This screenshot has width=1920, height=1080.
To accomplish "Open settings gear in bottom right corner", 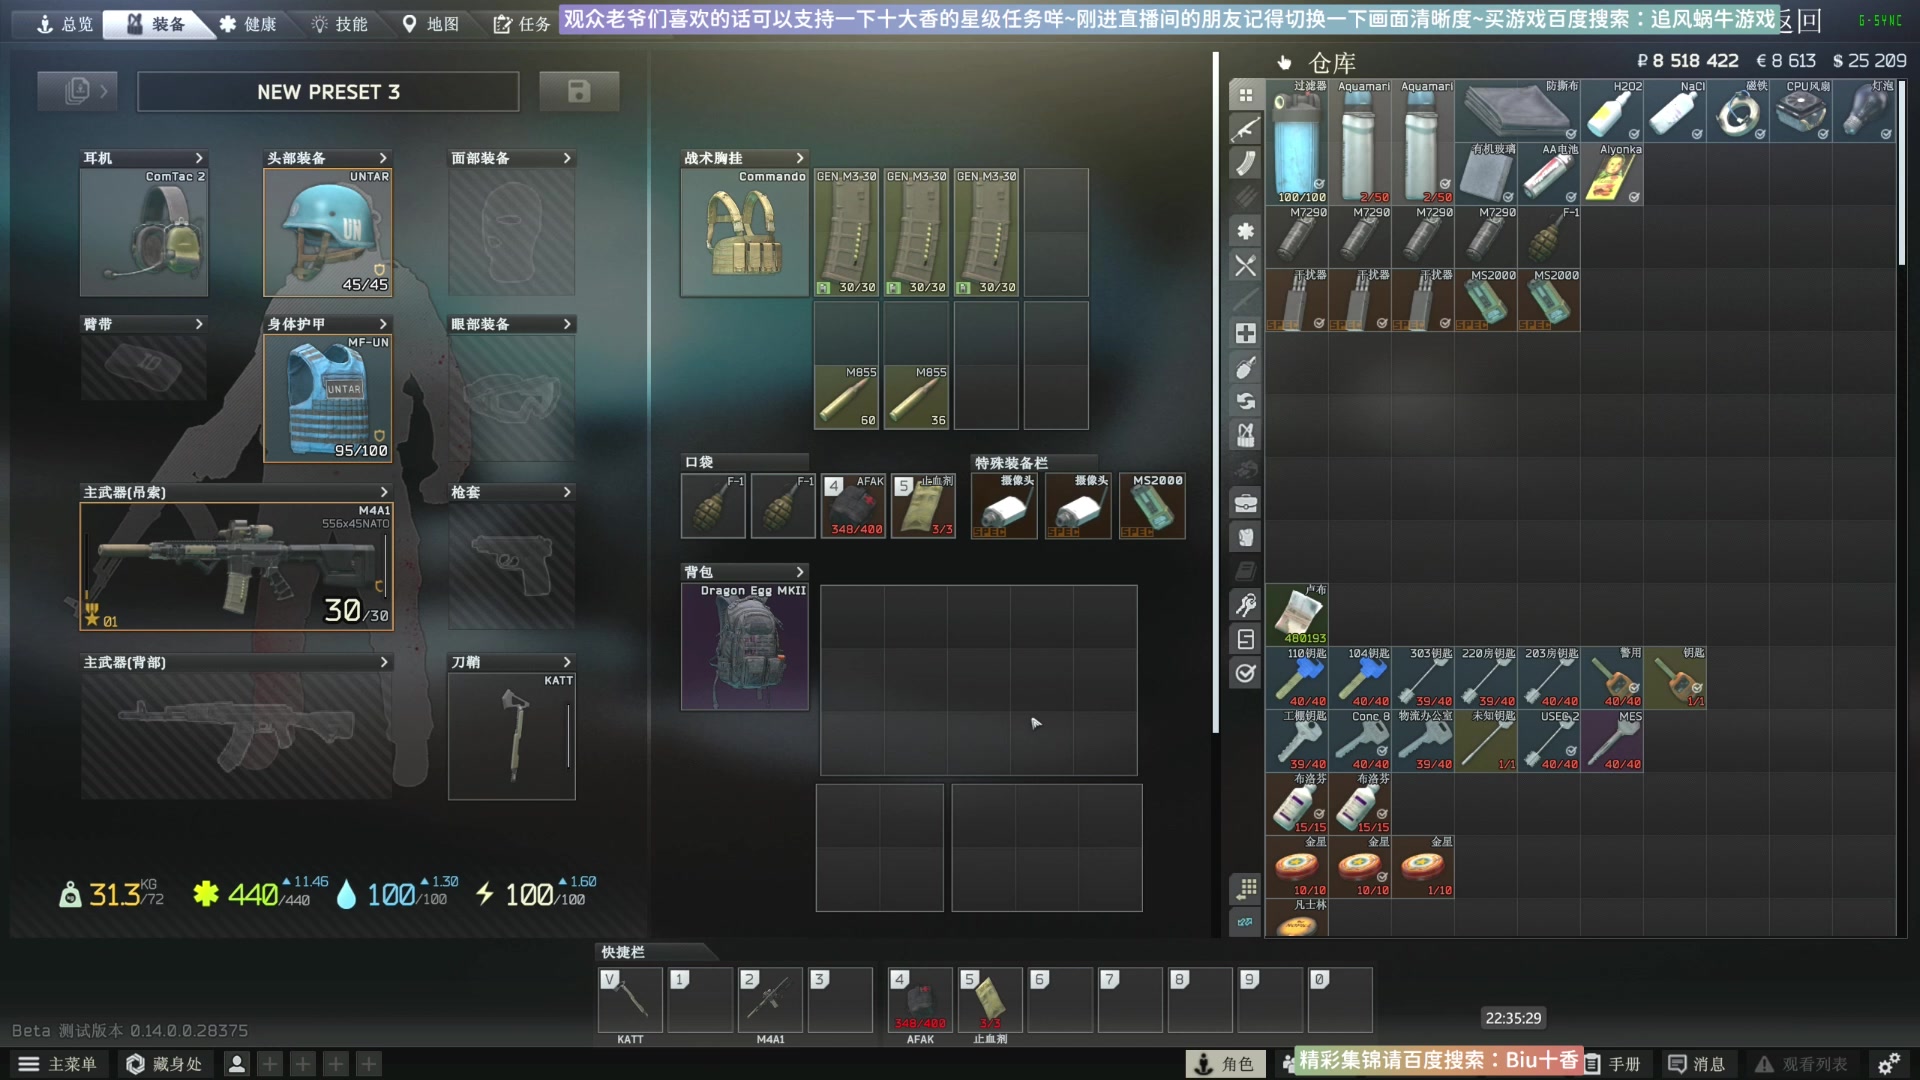I will pyautogui.click(x=1888, y=1064).
